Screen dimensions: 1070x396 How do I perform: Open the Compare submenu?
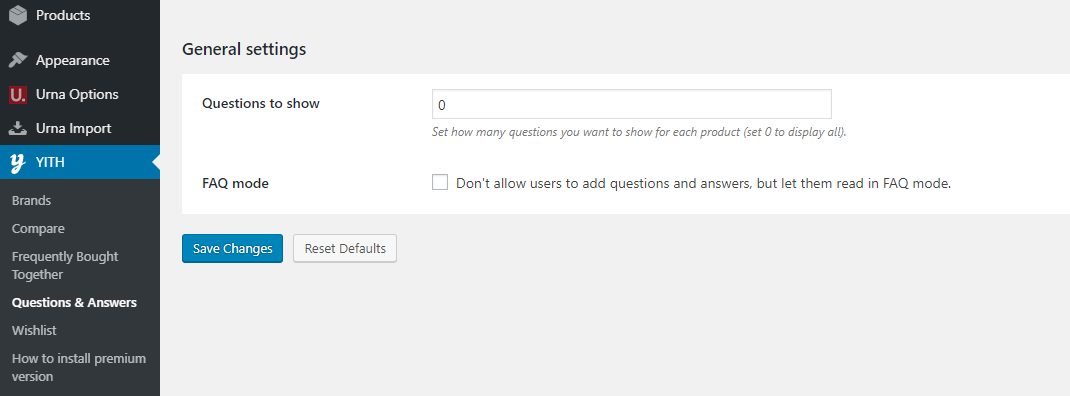tap(38, 229)
